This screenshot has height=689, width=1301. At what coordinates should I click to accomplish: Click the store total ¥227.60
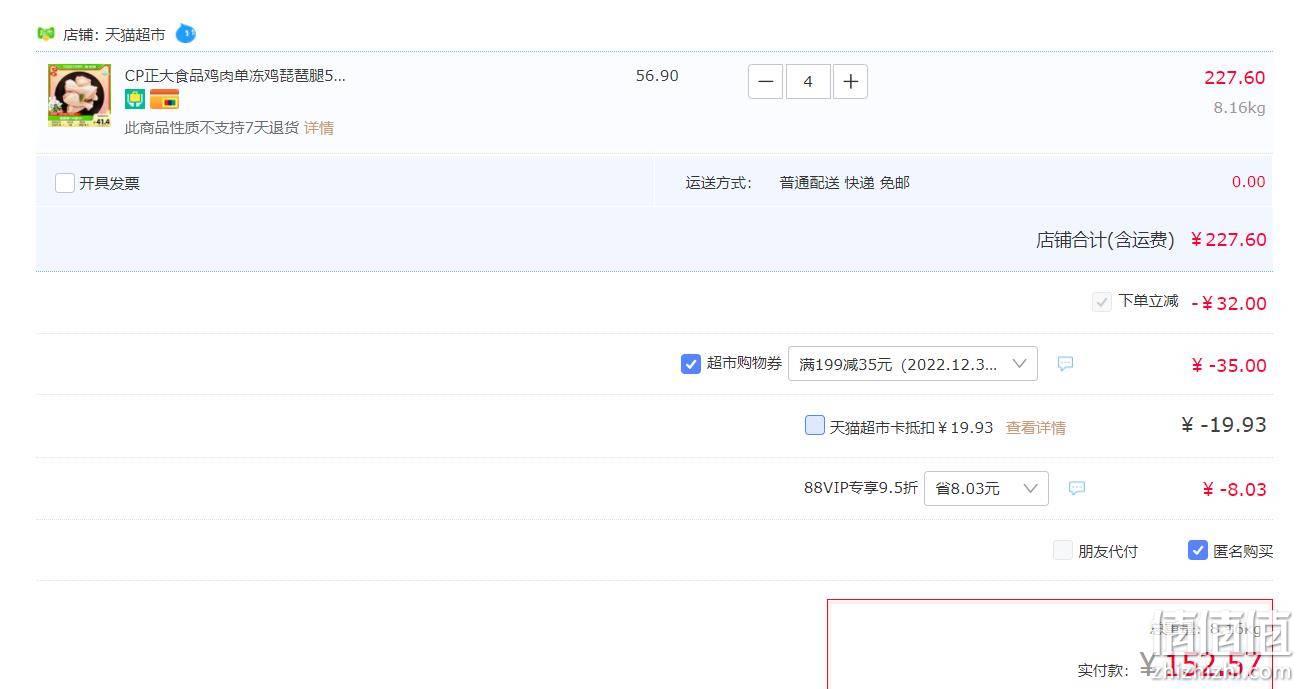(x=1229, y=240)
